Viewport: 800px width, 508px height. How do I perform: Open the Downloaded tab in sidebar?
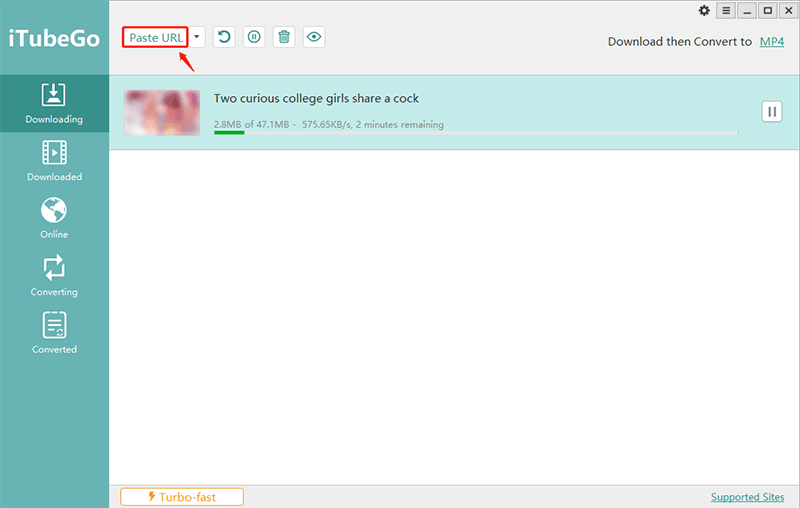pos(54,161)
